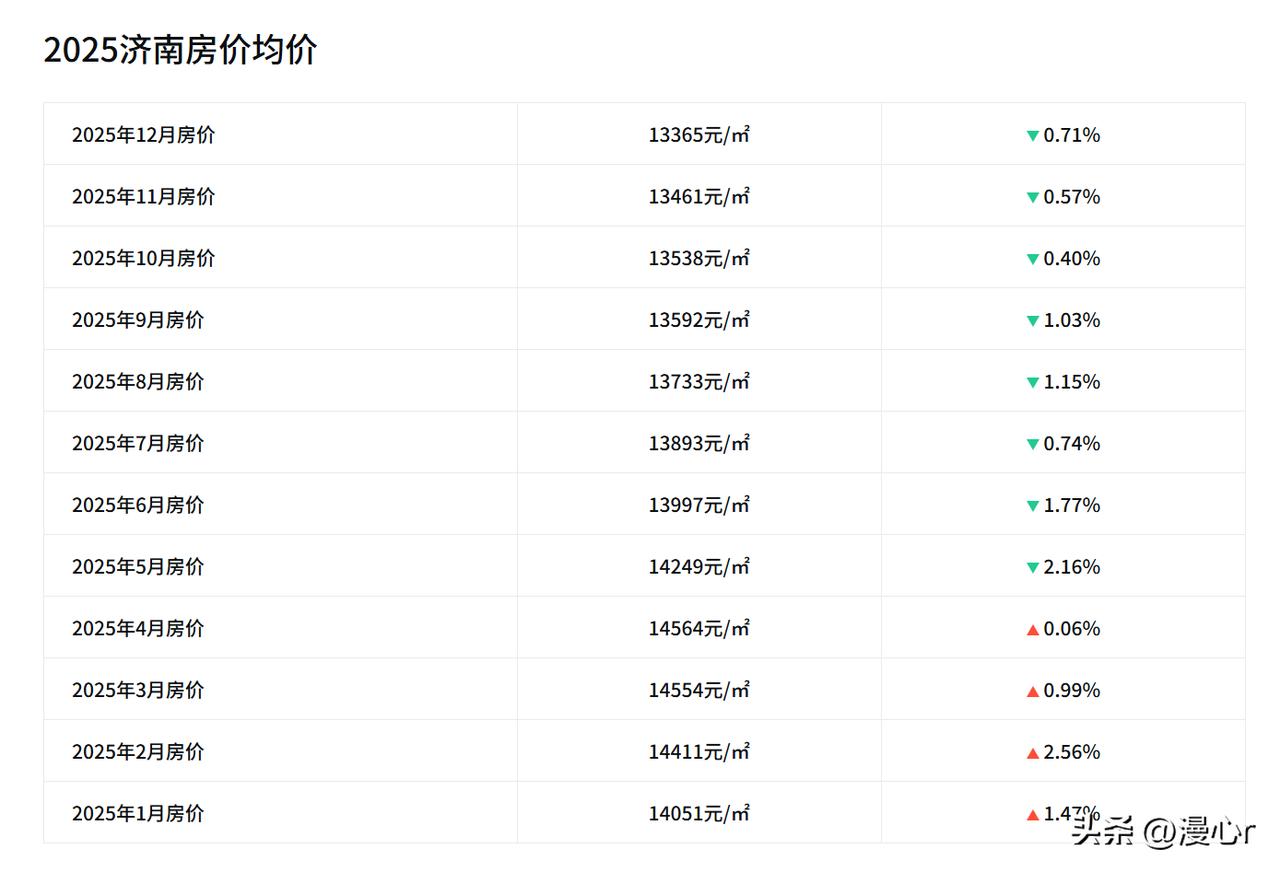Click the 14051元/㎡ price cell
The image size is (1280, 872).
point(699,813)
